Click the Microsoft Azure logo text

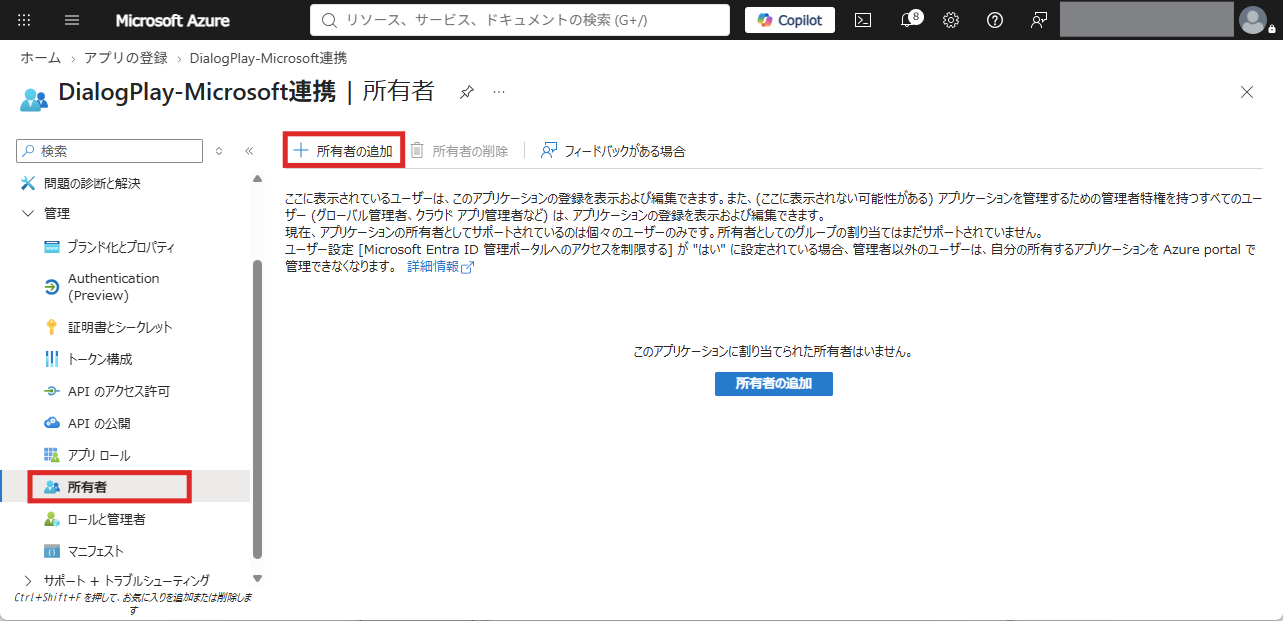(x=172, y=20)
